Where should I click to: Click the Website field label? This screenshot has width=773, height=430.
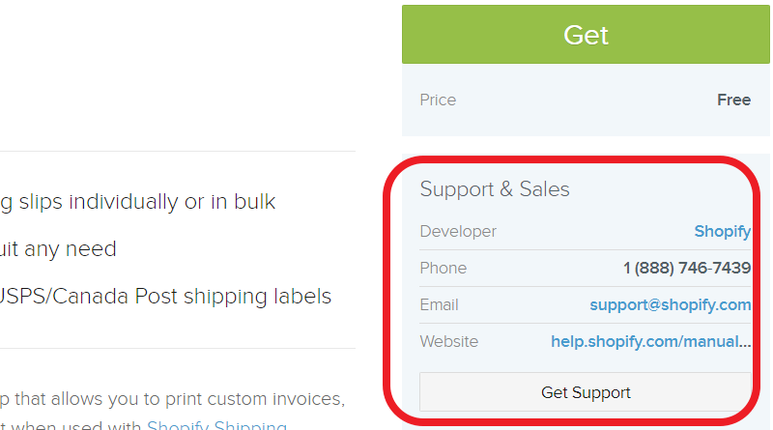pos(449,341)
